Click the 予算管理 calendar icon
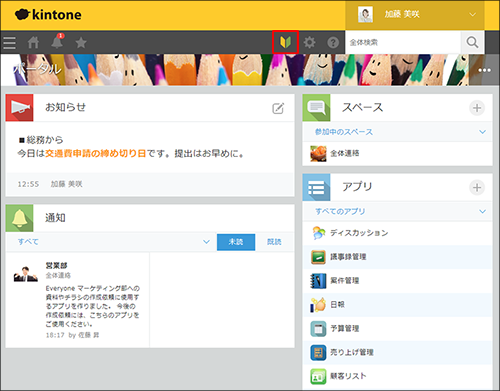 [x=318, y=329]
